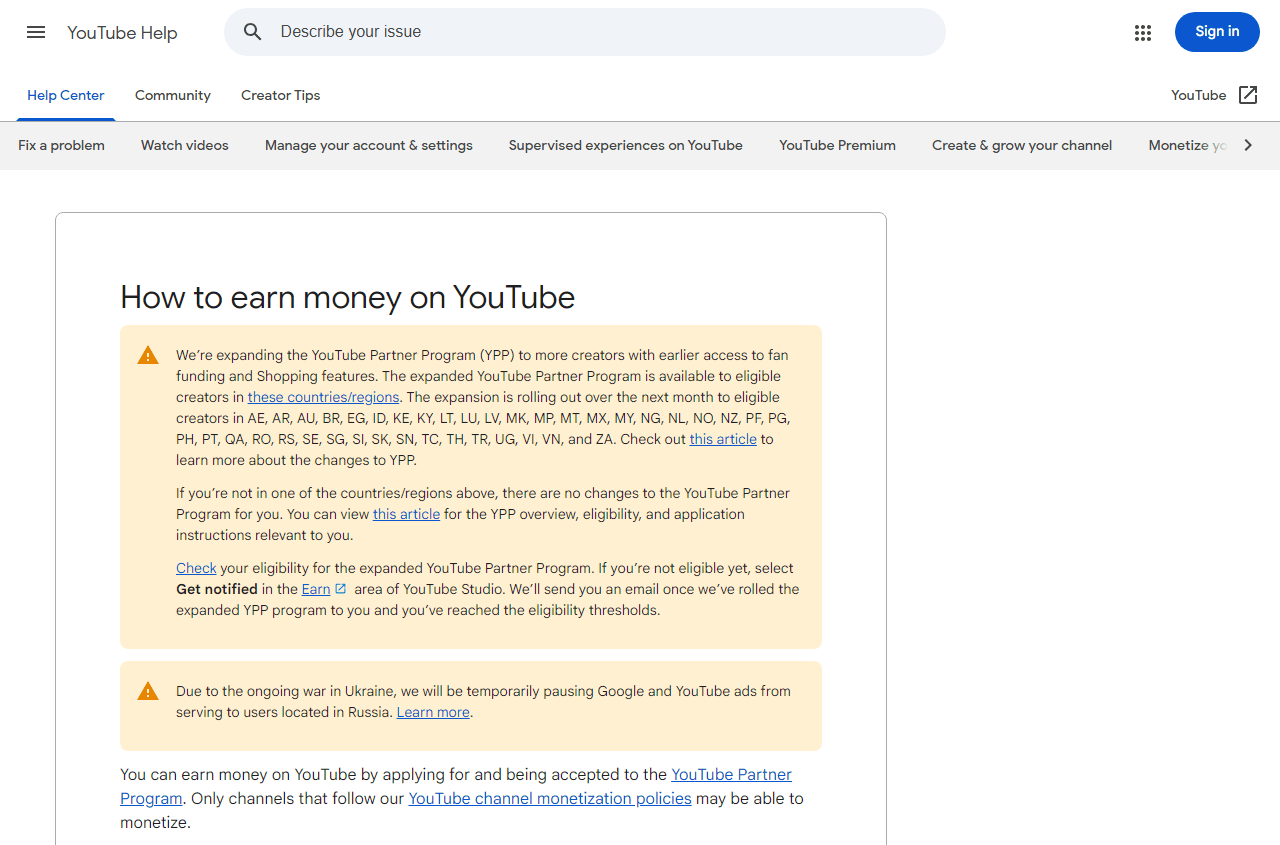Screen dimensions: 1280x845
Task: Click the YouTube link at top right
Action: pos(1198,95)
